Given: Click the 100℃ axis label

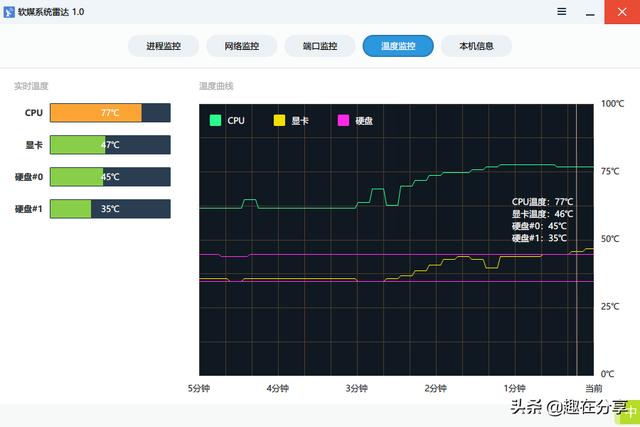Looking at the screenshot, I should point(612,104).
